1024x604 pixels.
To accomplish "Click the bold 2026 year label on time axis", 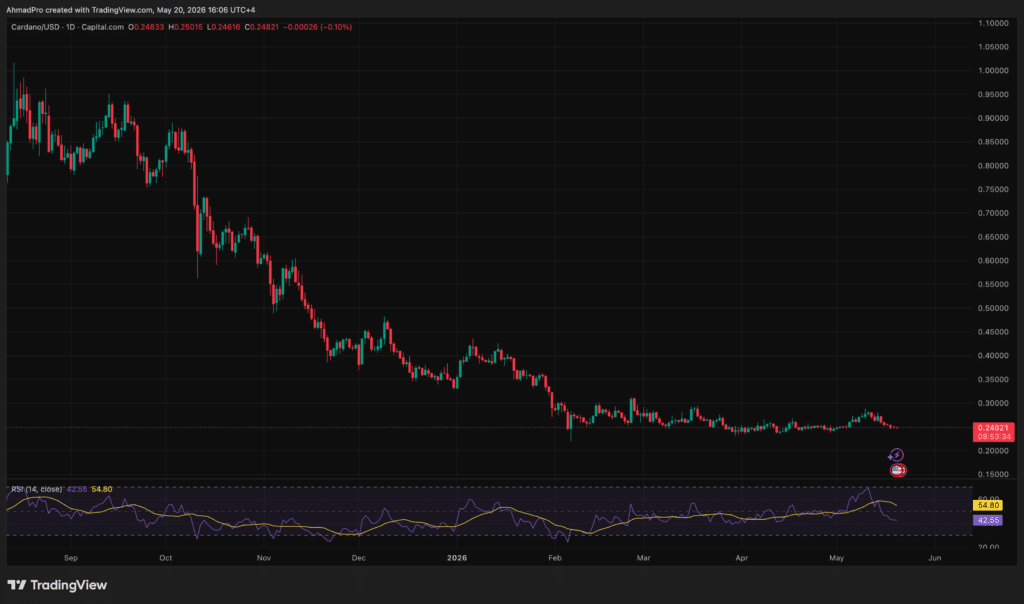I will coord(456,558).
